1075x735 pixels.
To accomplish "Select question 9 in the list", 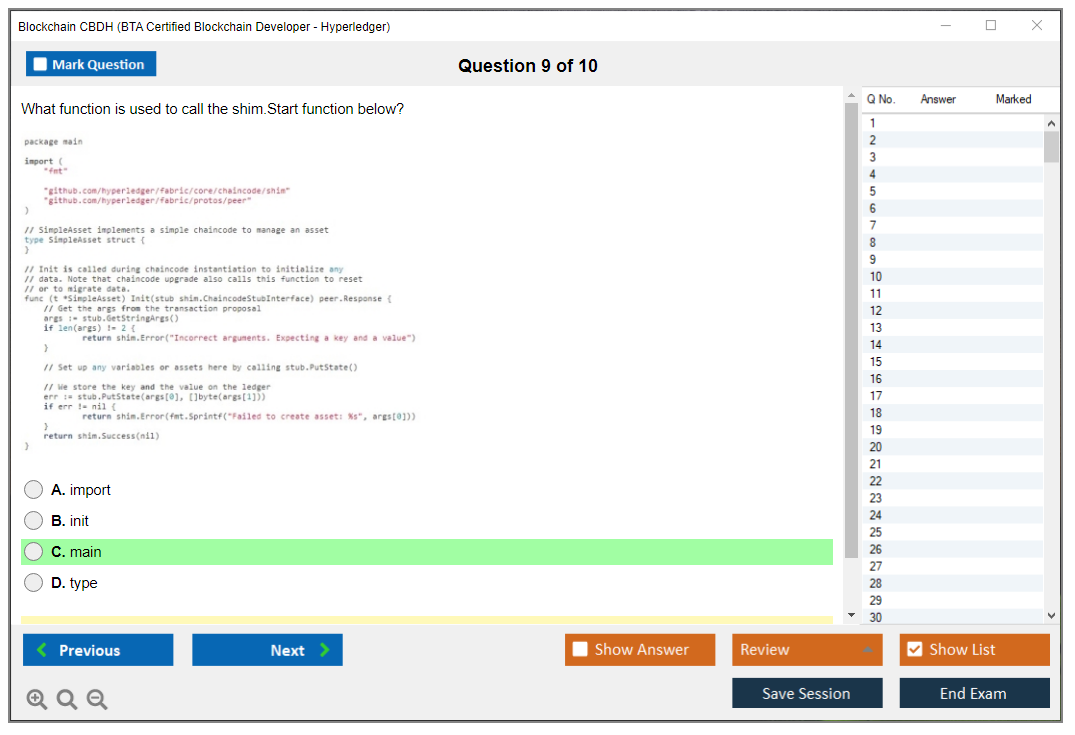I will pos(875,259).
